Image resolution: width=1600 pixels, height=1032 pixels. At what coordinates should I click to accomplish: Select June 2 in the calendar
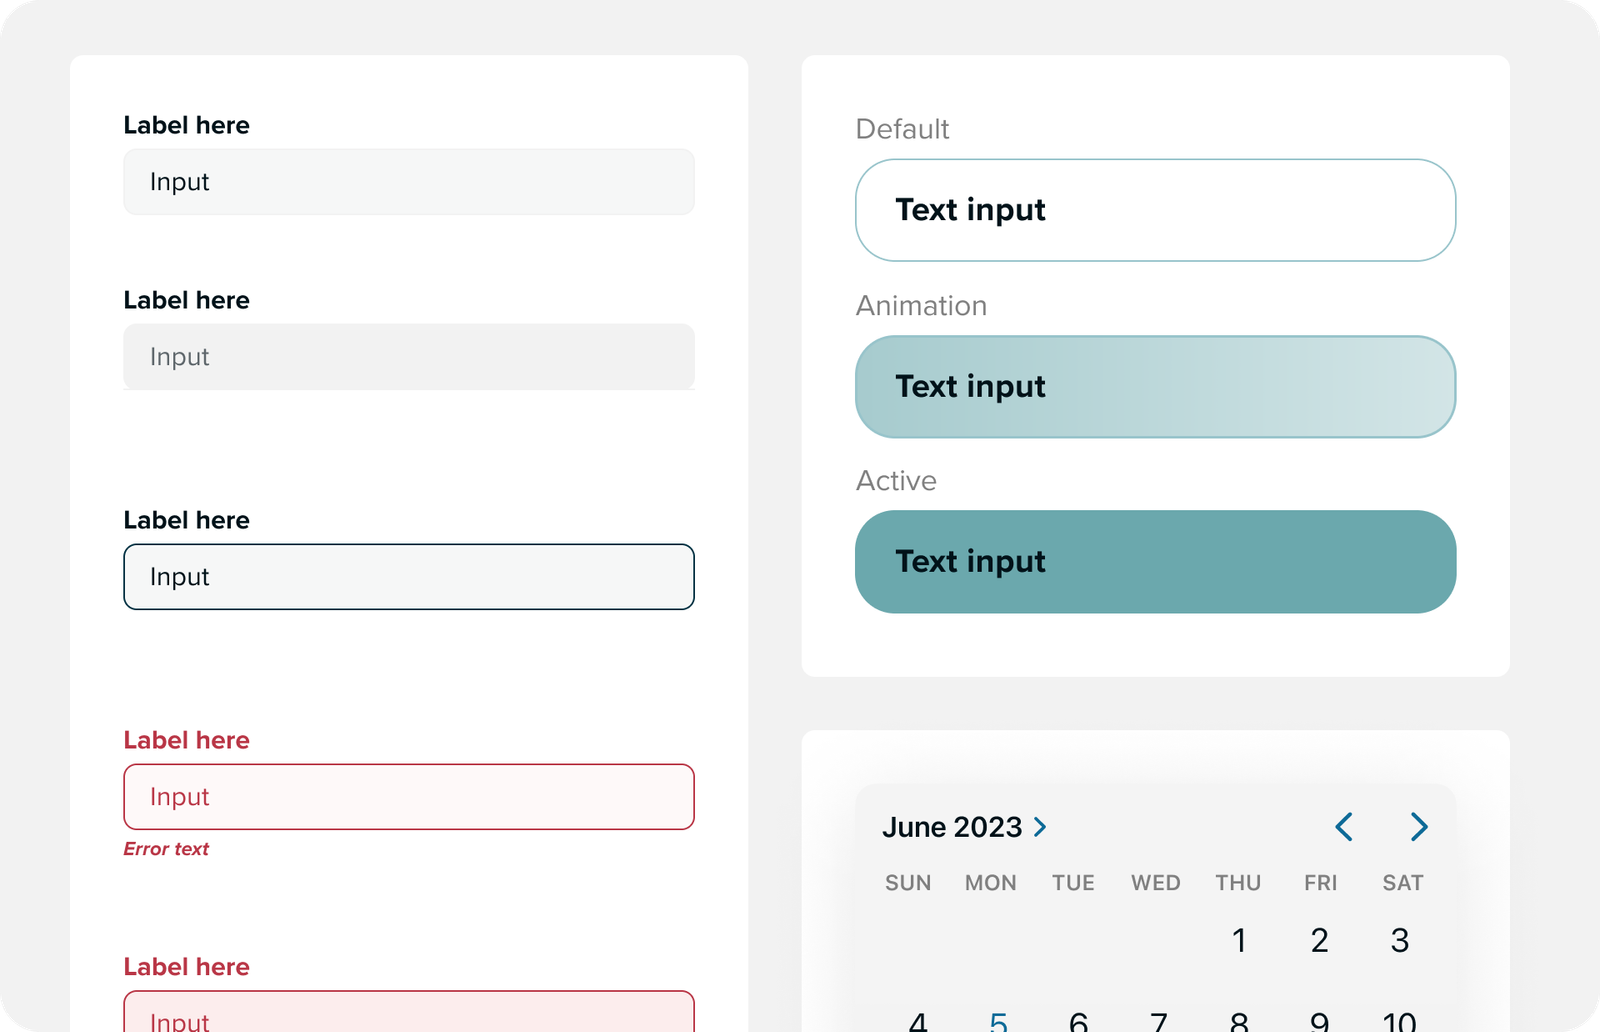(1320, 940)
